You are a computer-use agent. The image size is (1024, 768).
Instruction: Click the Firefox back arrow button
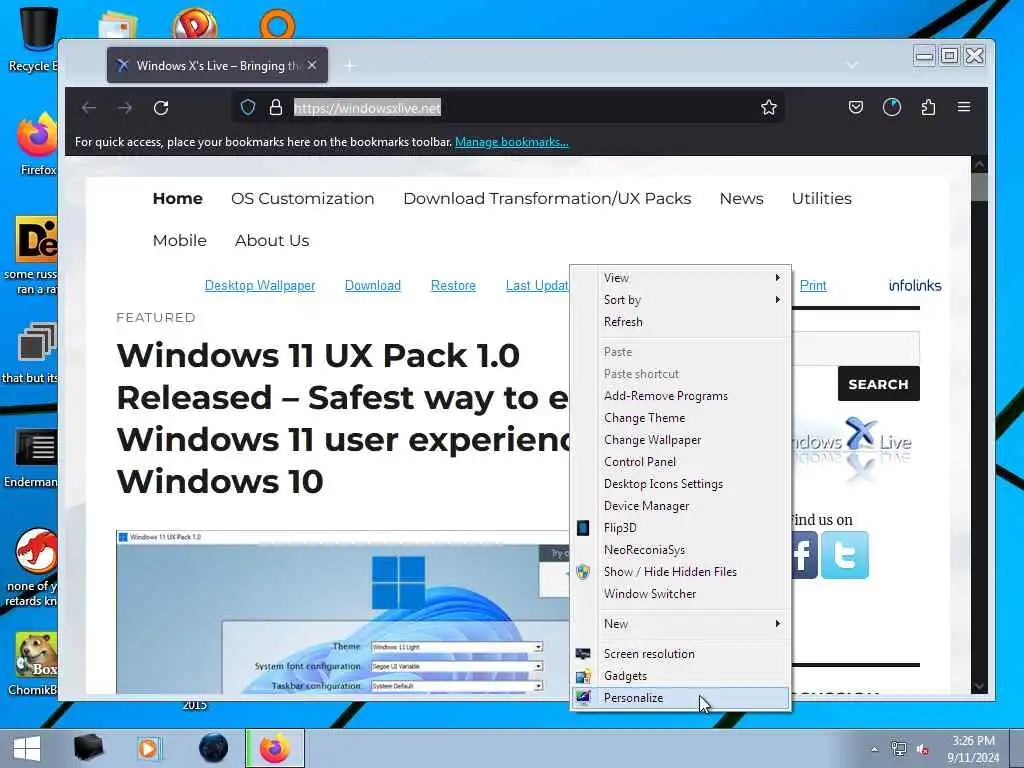pos(89,108)
